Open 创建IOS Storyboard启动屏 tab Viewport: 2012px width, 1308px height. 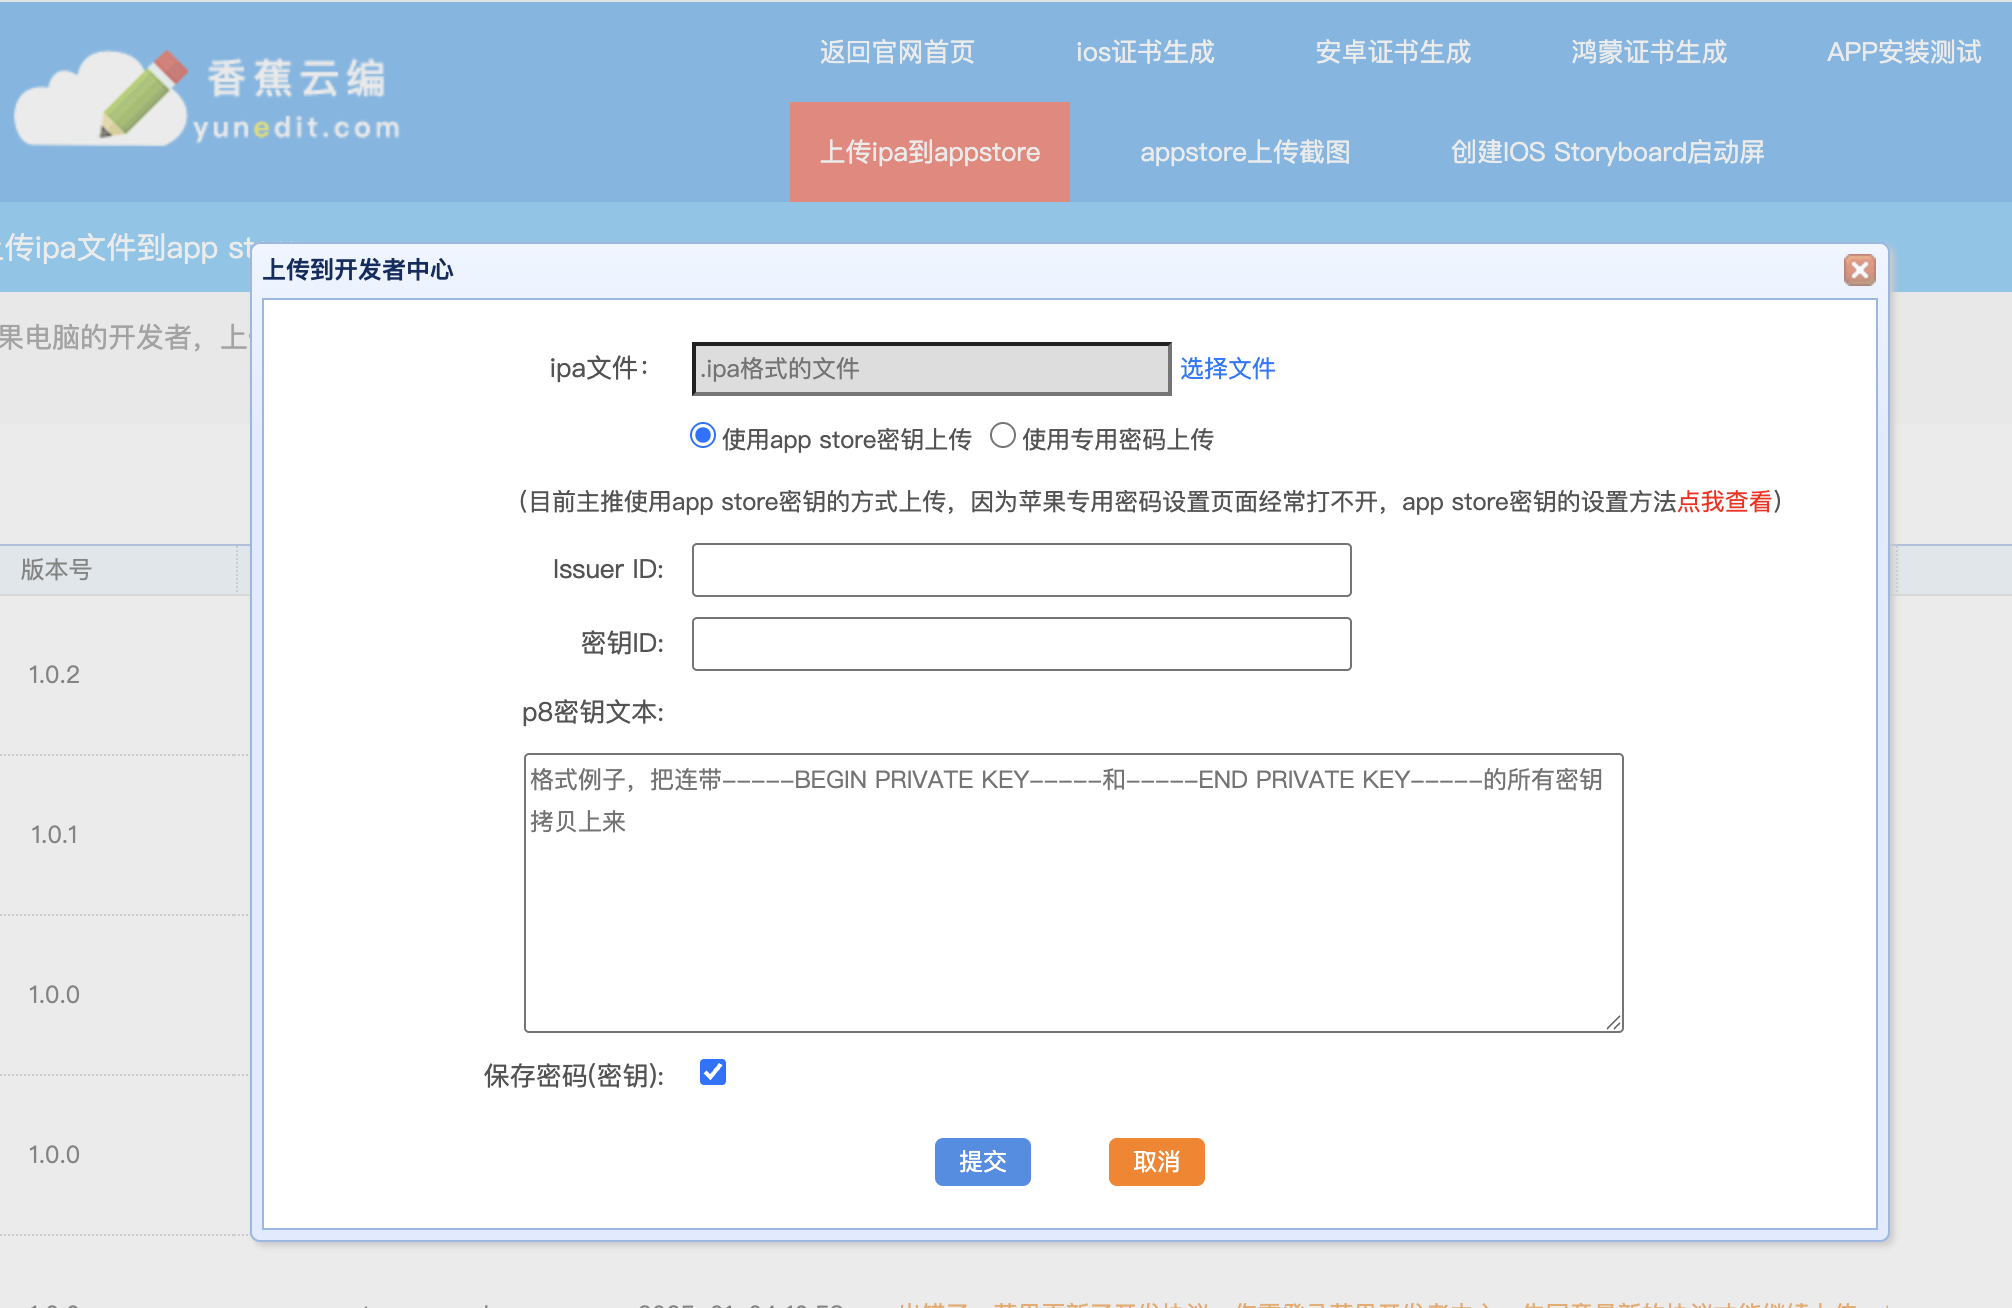1607,152
